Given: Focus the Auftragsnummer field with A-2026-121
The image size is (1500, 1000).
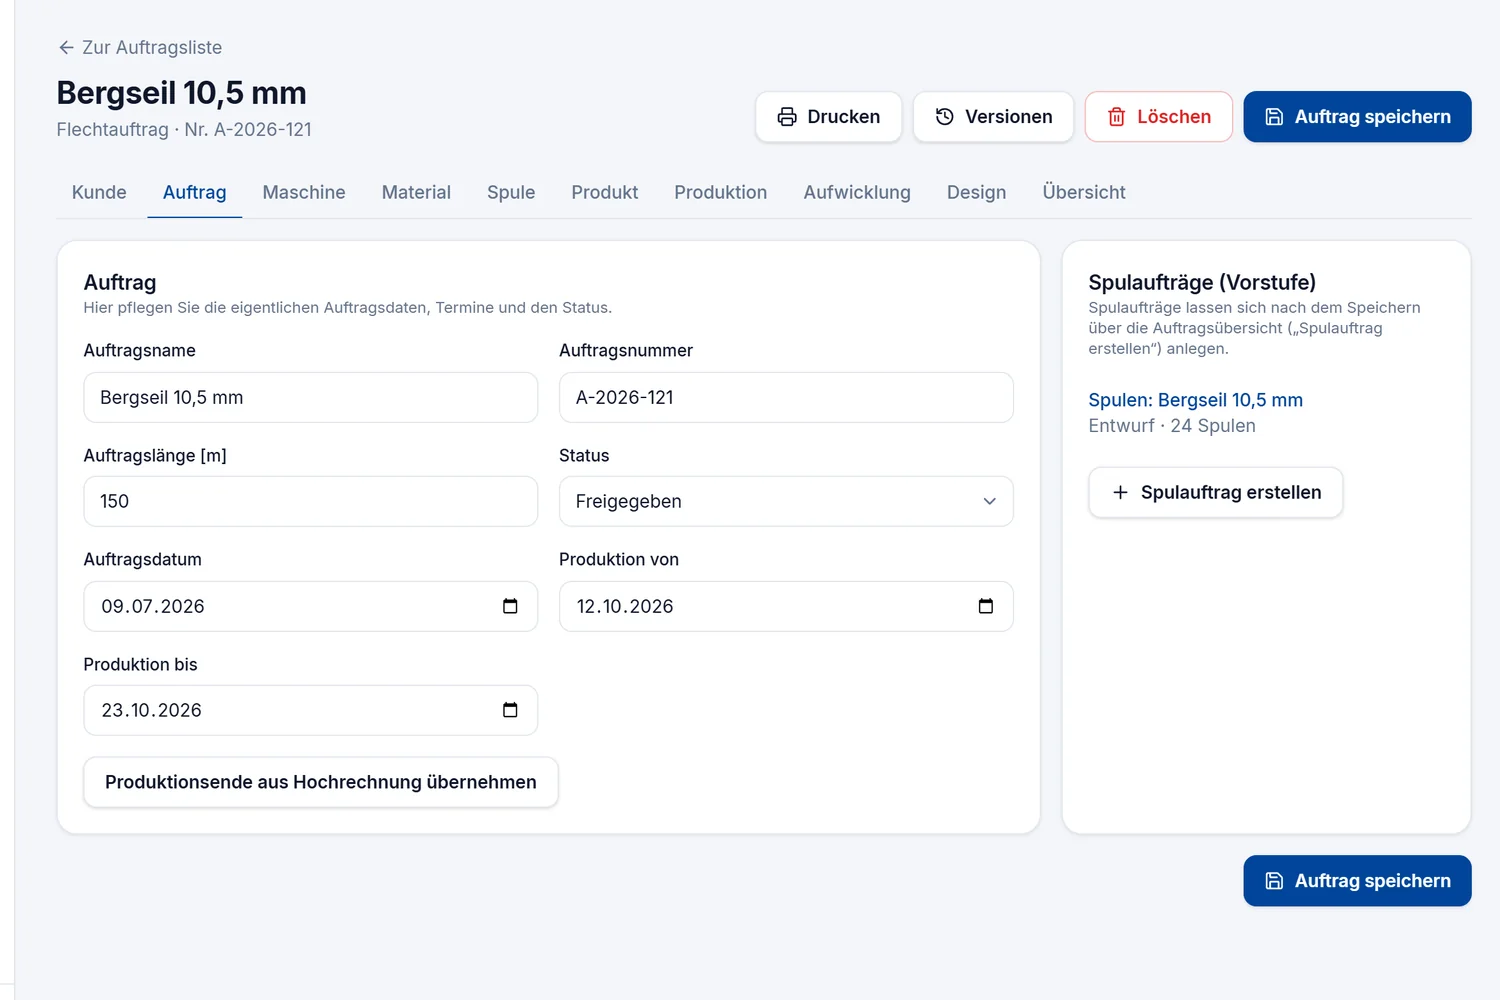Looking at the screenshot, I should (786, 397).
